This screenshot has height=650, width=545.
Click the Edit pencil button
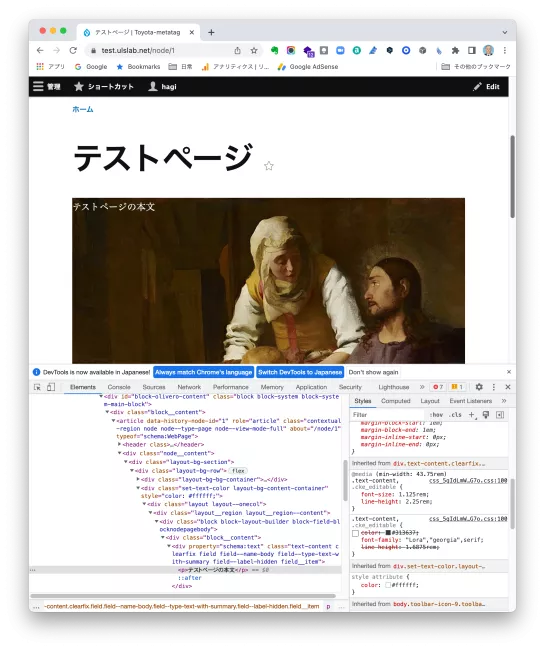[487, 87]
